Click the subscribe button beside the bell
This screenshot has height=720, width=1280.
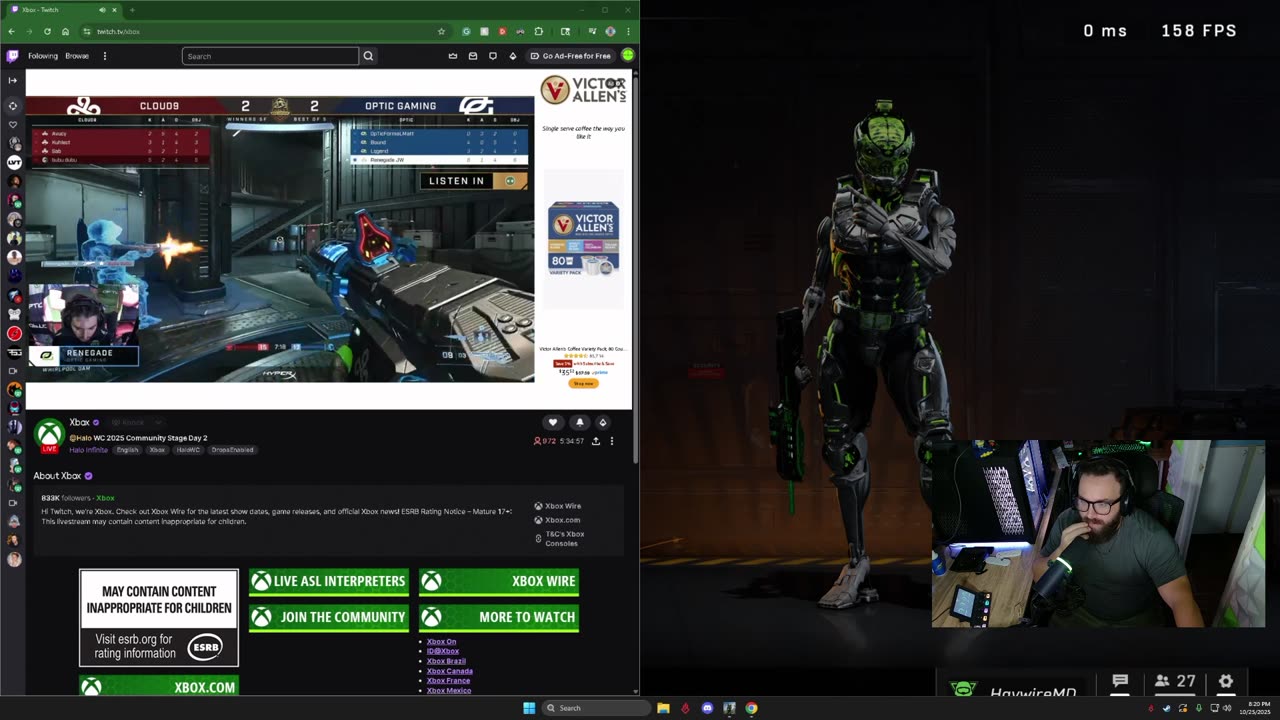tap(602, 422)
